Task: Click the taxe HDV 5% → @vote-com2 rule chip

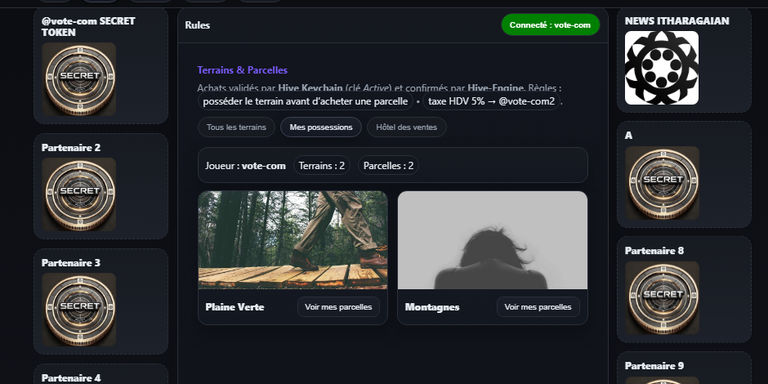Action: pyautogui.click(x=491, y=102)
